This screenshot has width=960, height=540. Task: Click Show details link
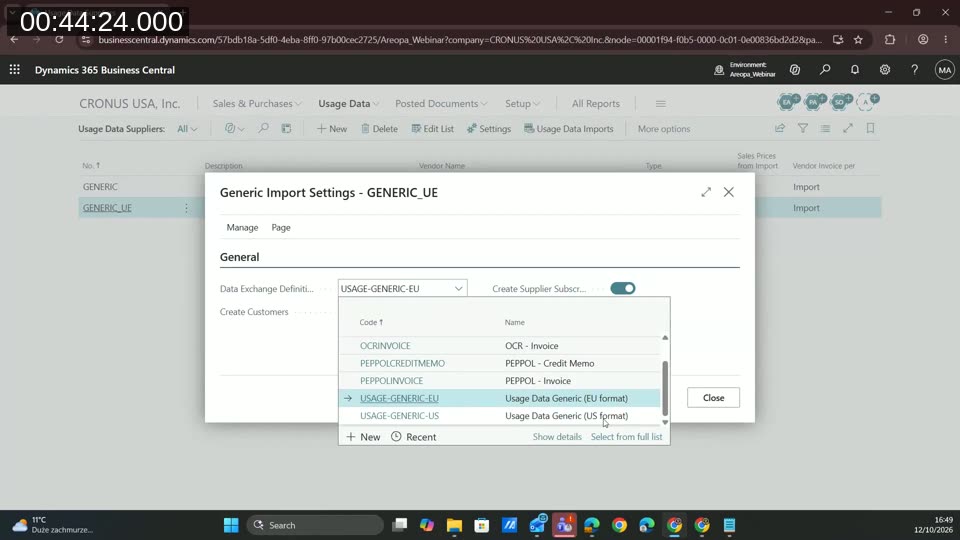[557, 437]
